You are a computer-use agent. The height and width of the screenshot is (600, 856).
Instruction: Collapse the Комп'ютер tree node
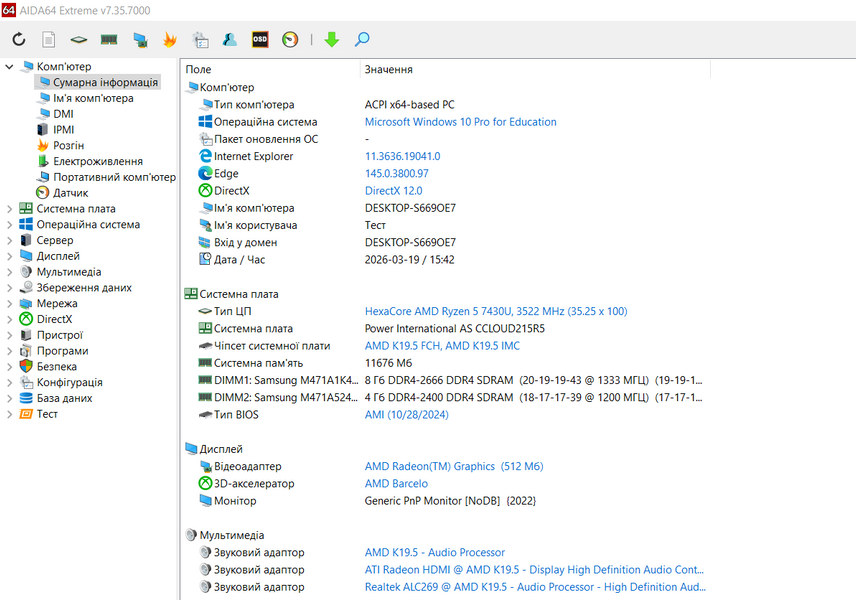pos(9,67)
